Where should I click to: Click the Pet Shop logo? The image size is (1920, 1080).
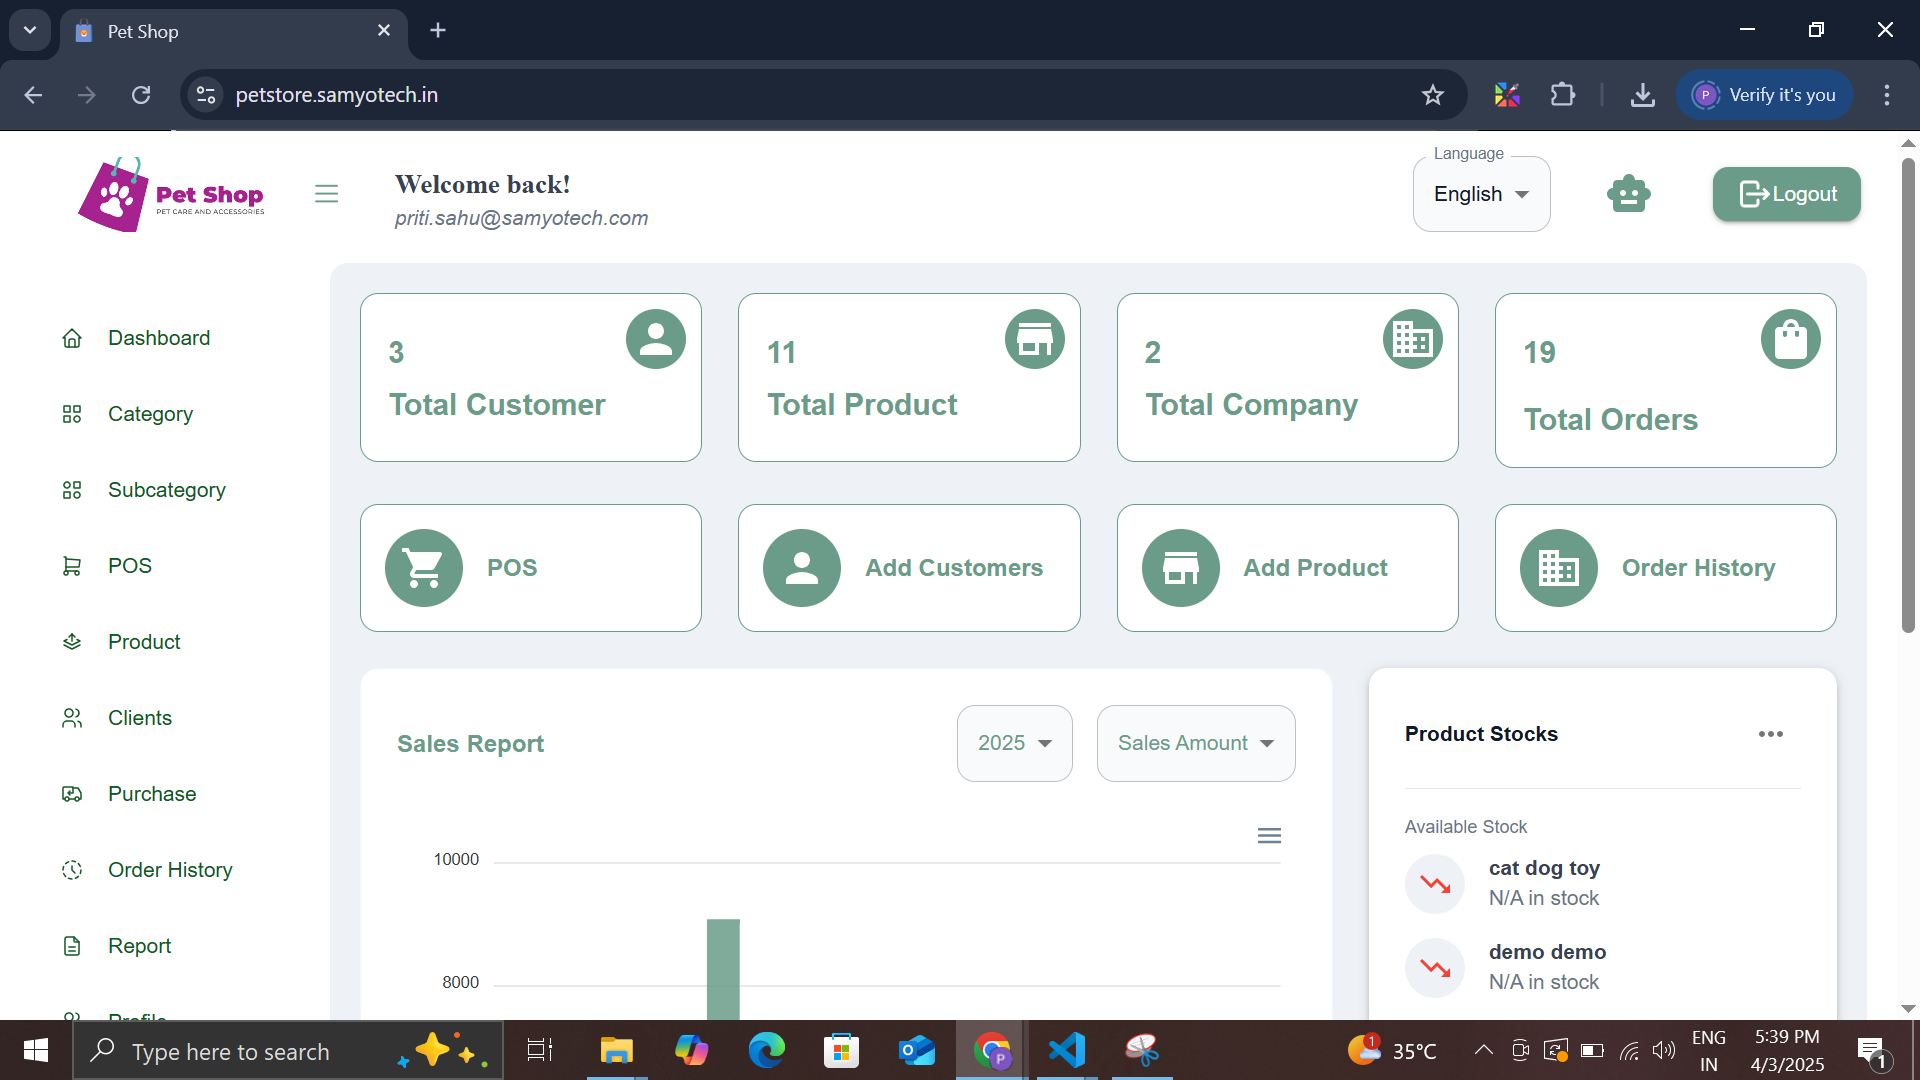(172, 196)
